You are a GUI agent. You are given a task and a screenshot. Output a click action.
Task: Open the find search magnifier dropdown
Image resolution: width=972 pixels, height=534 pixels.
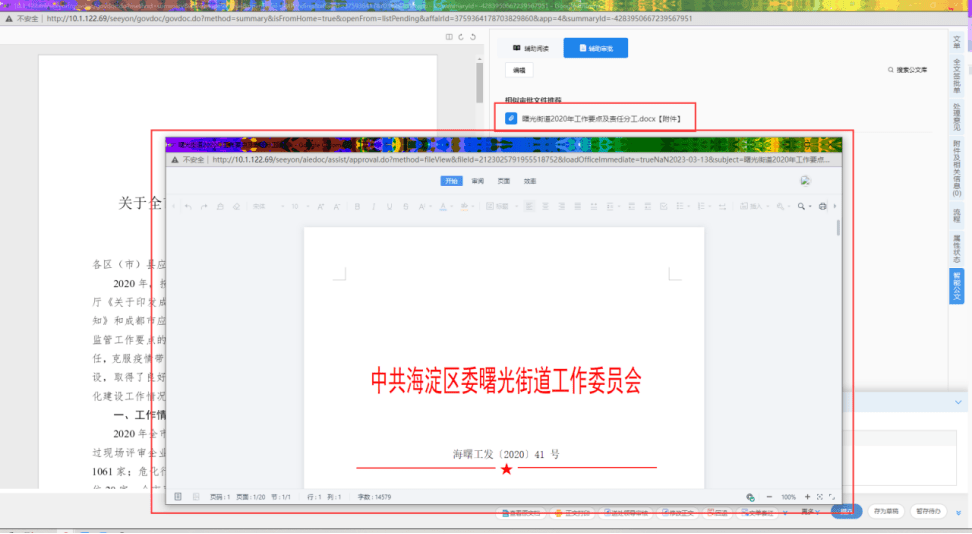click(805, 207)
